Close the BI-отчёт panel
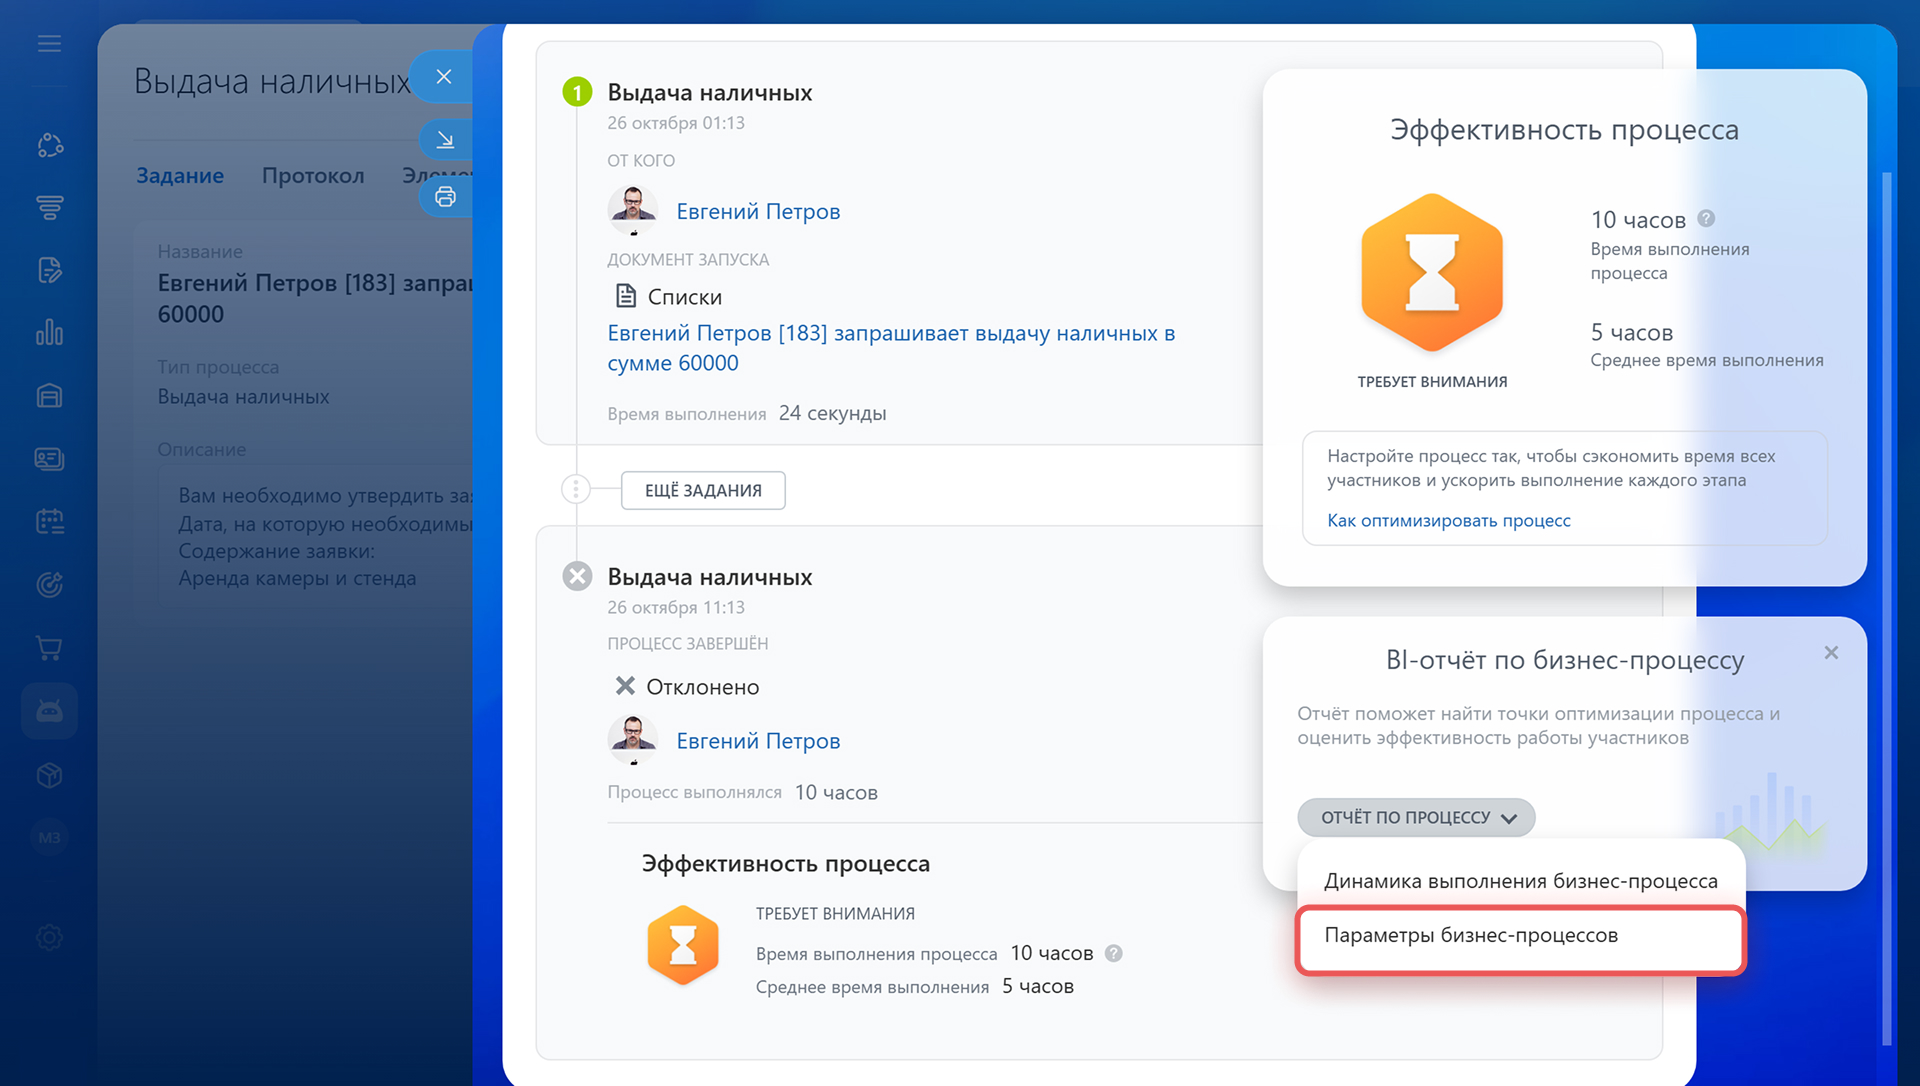Screen dimensions: 1920x1086 tap(1830, 653)
